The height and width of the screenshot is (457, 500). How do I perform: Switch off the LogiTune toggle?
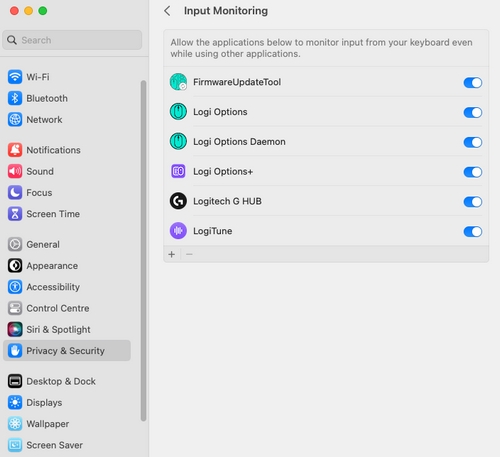tap(473, 231)
